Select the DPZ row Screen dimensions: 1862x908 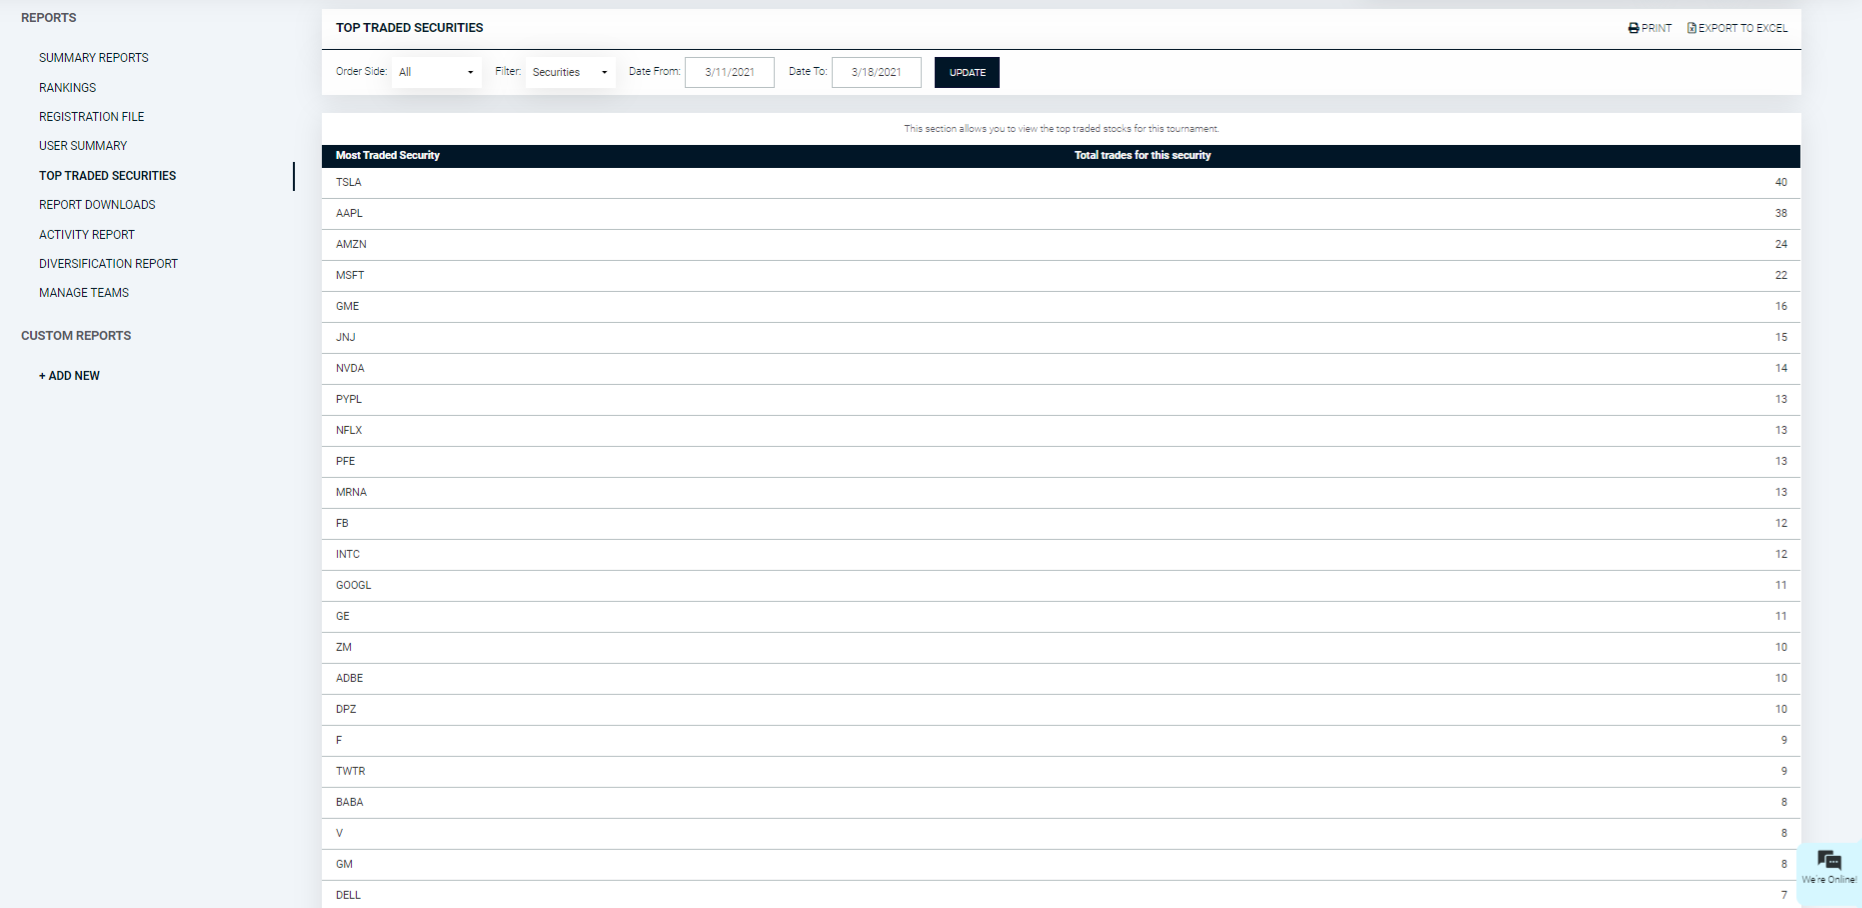tap(1061, 709)
